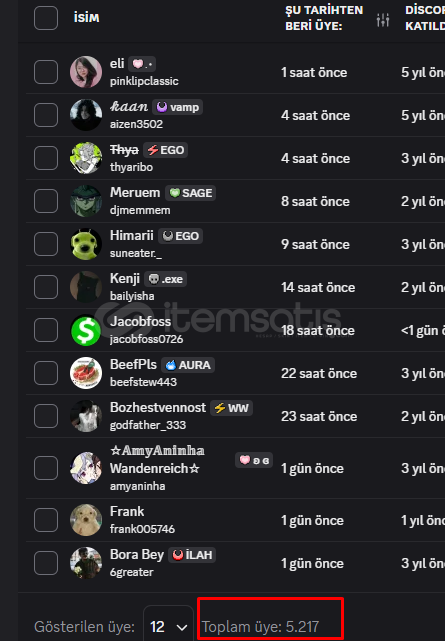Click the vamp tag next to kaan

point(178,107)
